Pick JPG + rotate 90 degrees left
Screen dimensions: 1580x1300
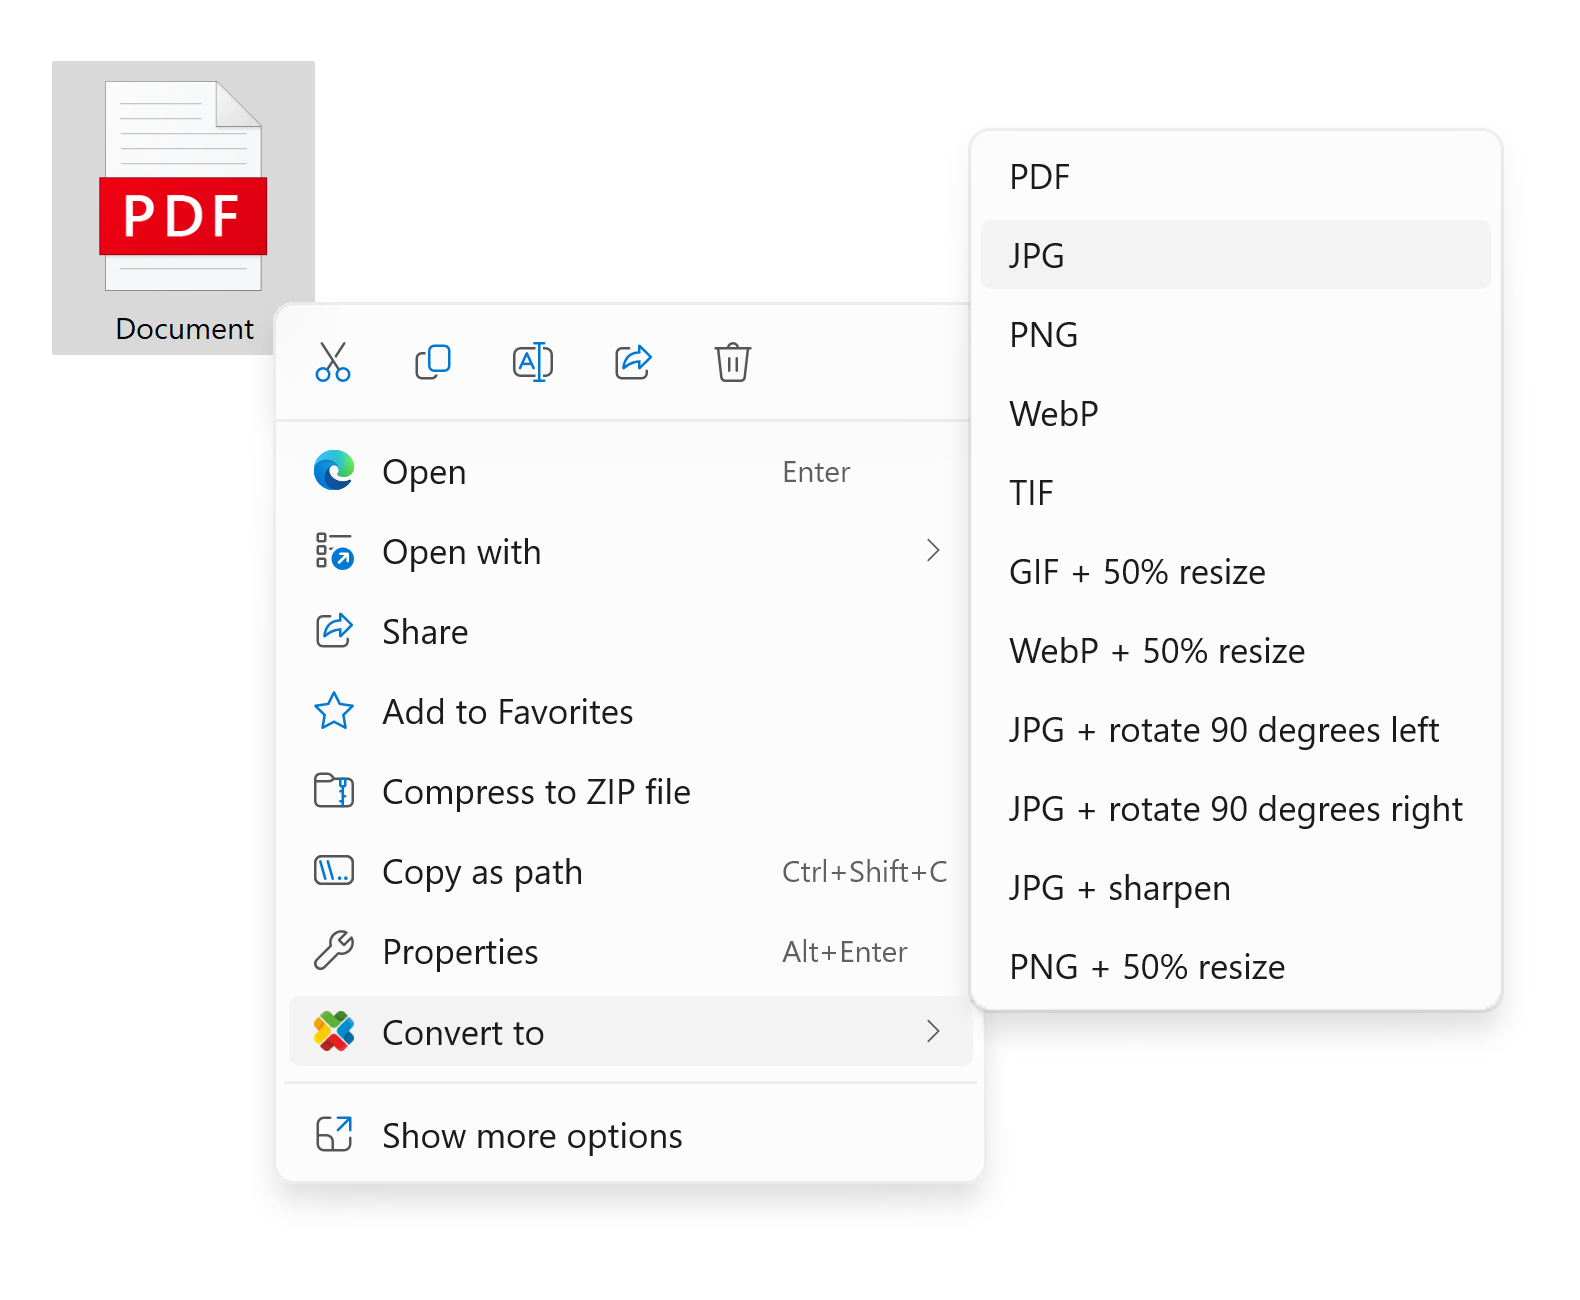click(1223, 730)
